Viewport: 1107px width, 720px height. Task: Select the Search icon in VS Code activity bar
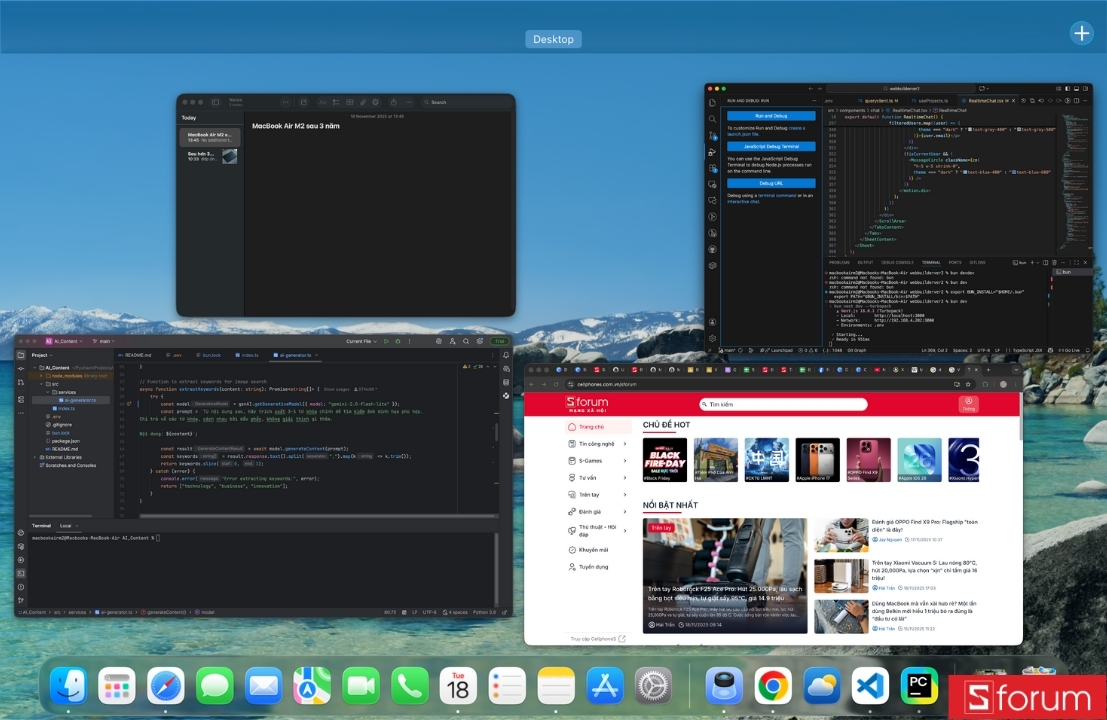click(712, 118)
